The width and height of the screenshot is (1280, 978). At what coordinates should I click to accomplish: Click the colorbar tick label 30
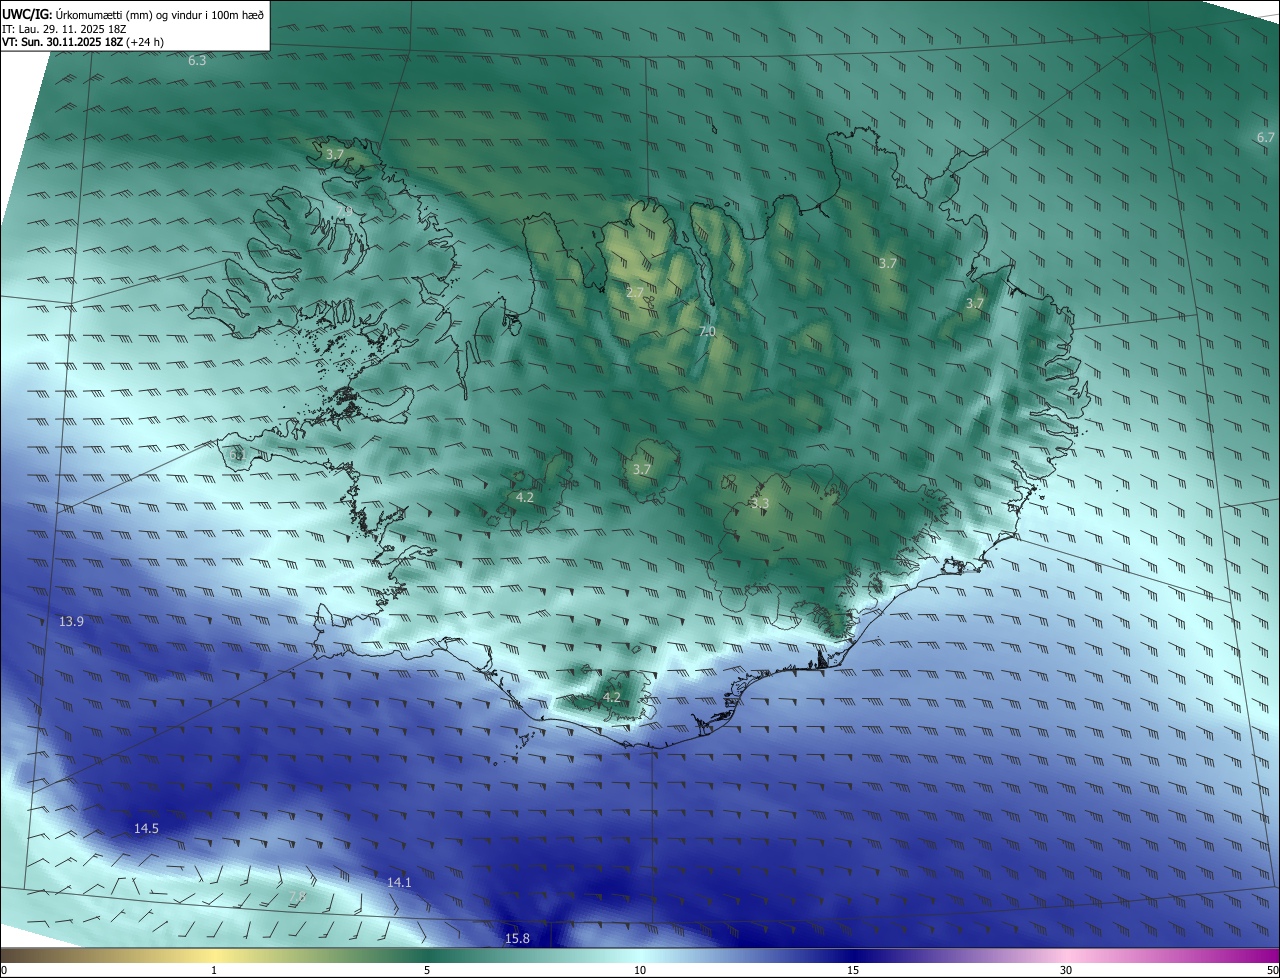coord(1066,970)
